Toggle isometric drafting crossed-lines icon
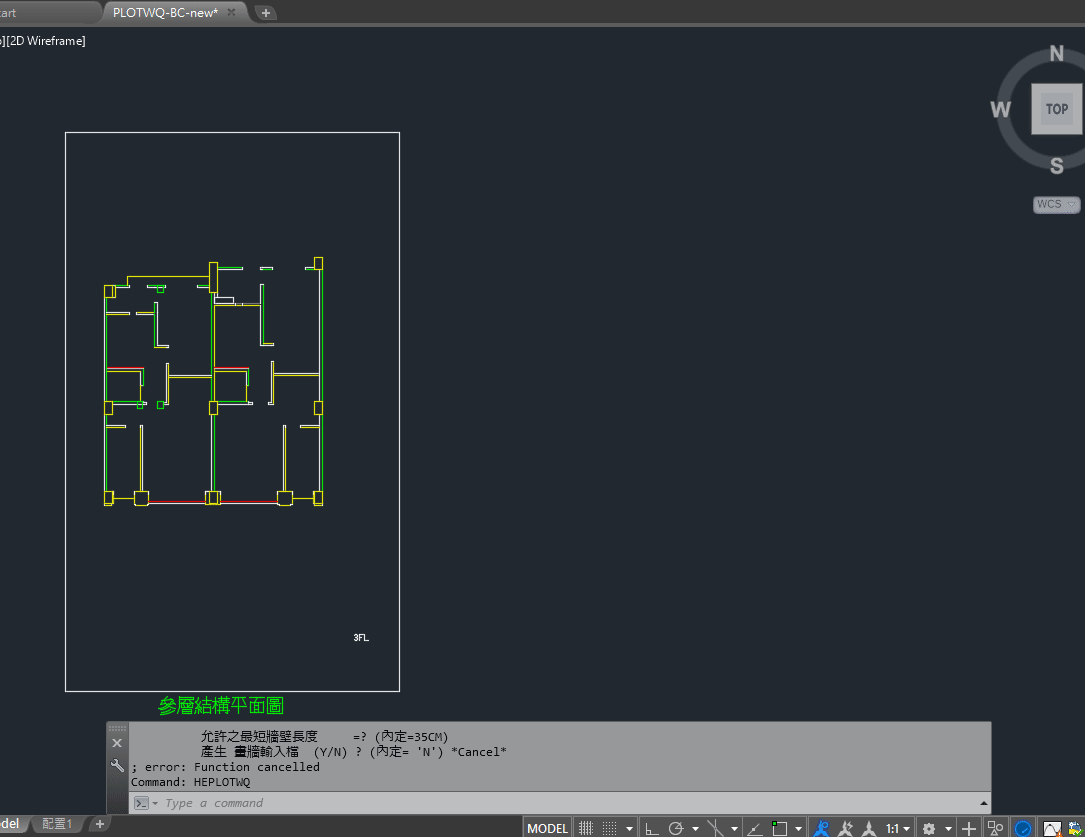 [715, 828]
